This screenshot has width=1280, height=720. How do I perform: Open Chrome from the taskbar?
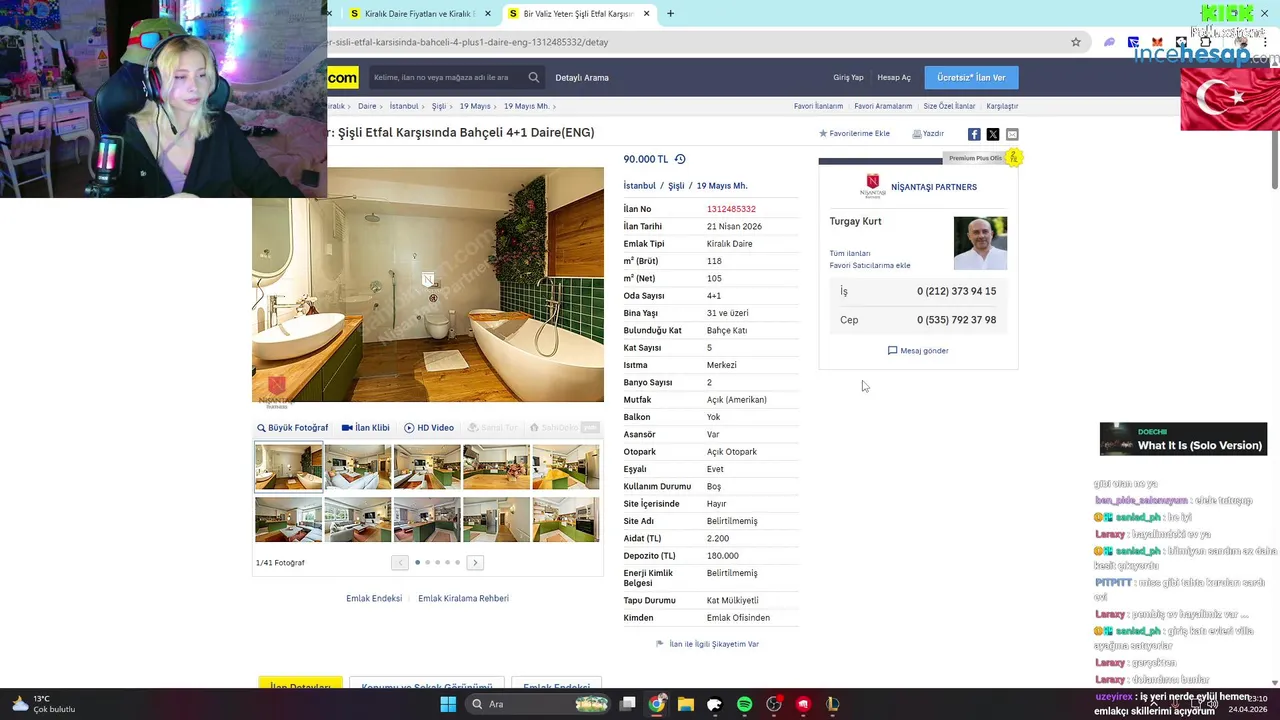pyautogui.click(x=656, y=704)
